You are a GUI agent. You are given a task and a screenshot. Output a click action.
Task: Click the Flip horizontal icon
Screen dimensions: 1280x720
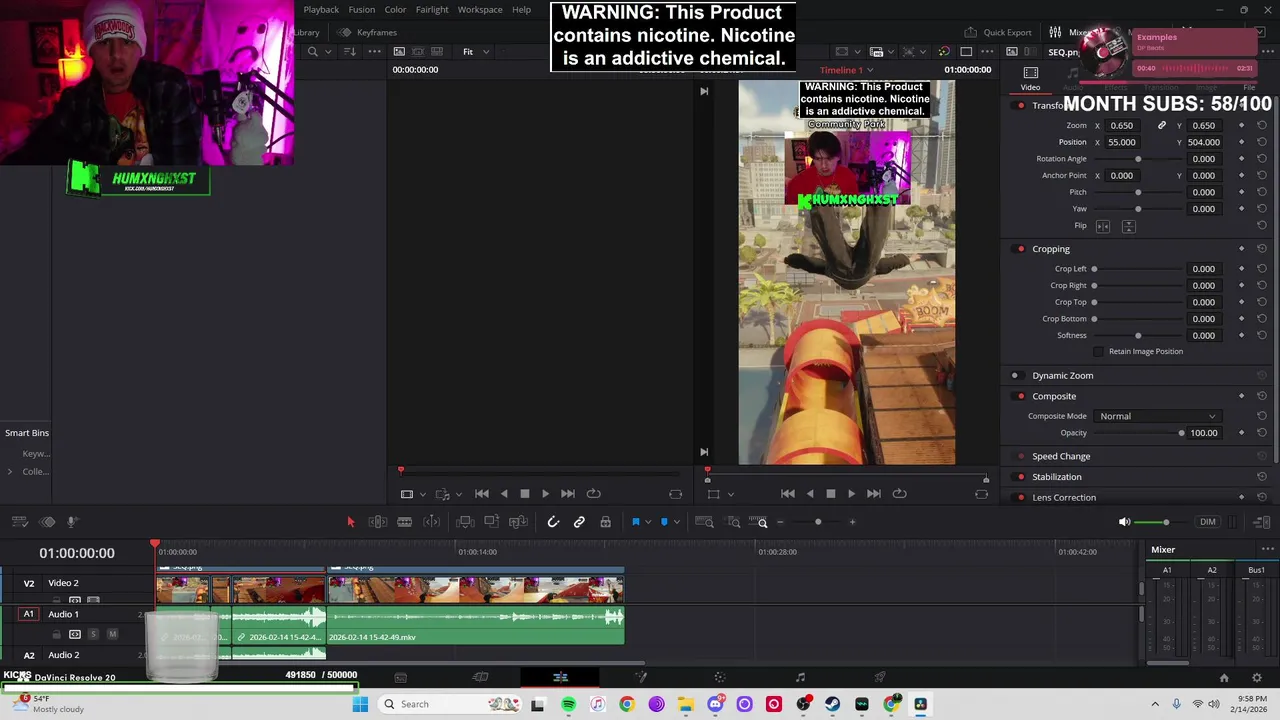click(1103, 226)
